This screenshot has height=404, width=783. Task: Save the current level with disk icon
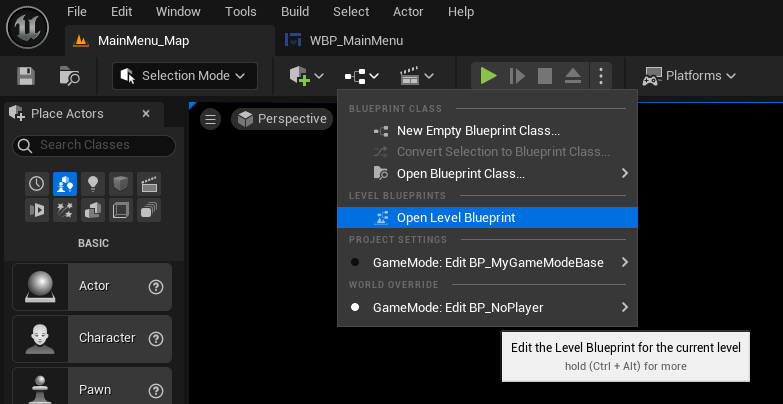click(x=25, y=76)
